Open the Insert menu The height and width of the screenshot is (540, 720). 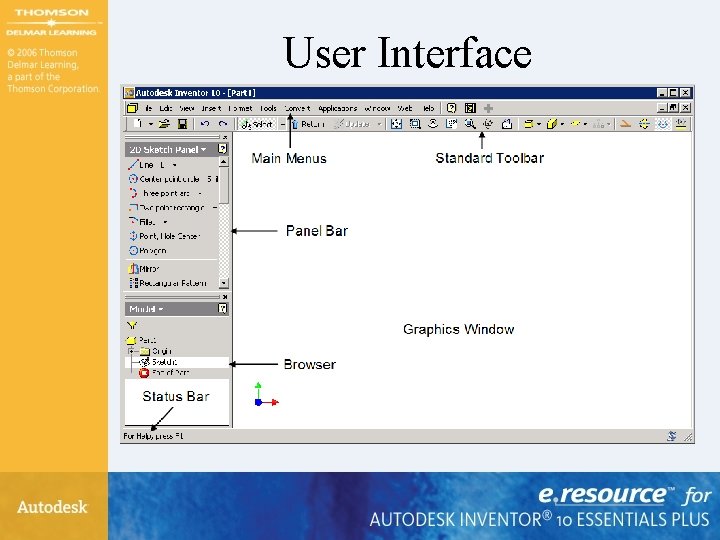[211, 108]
